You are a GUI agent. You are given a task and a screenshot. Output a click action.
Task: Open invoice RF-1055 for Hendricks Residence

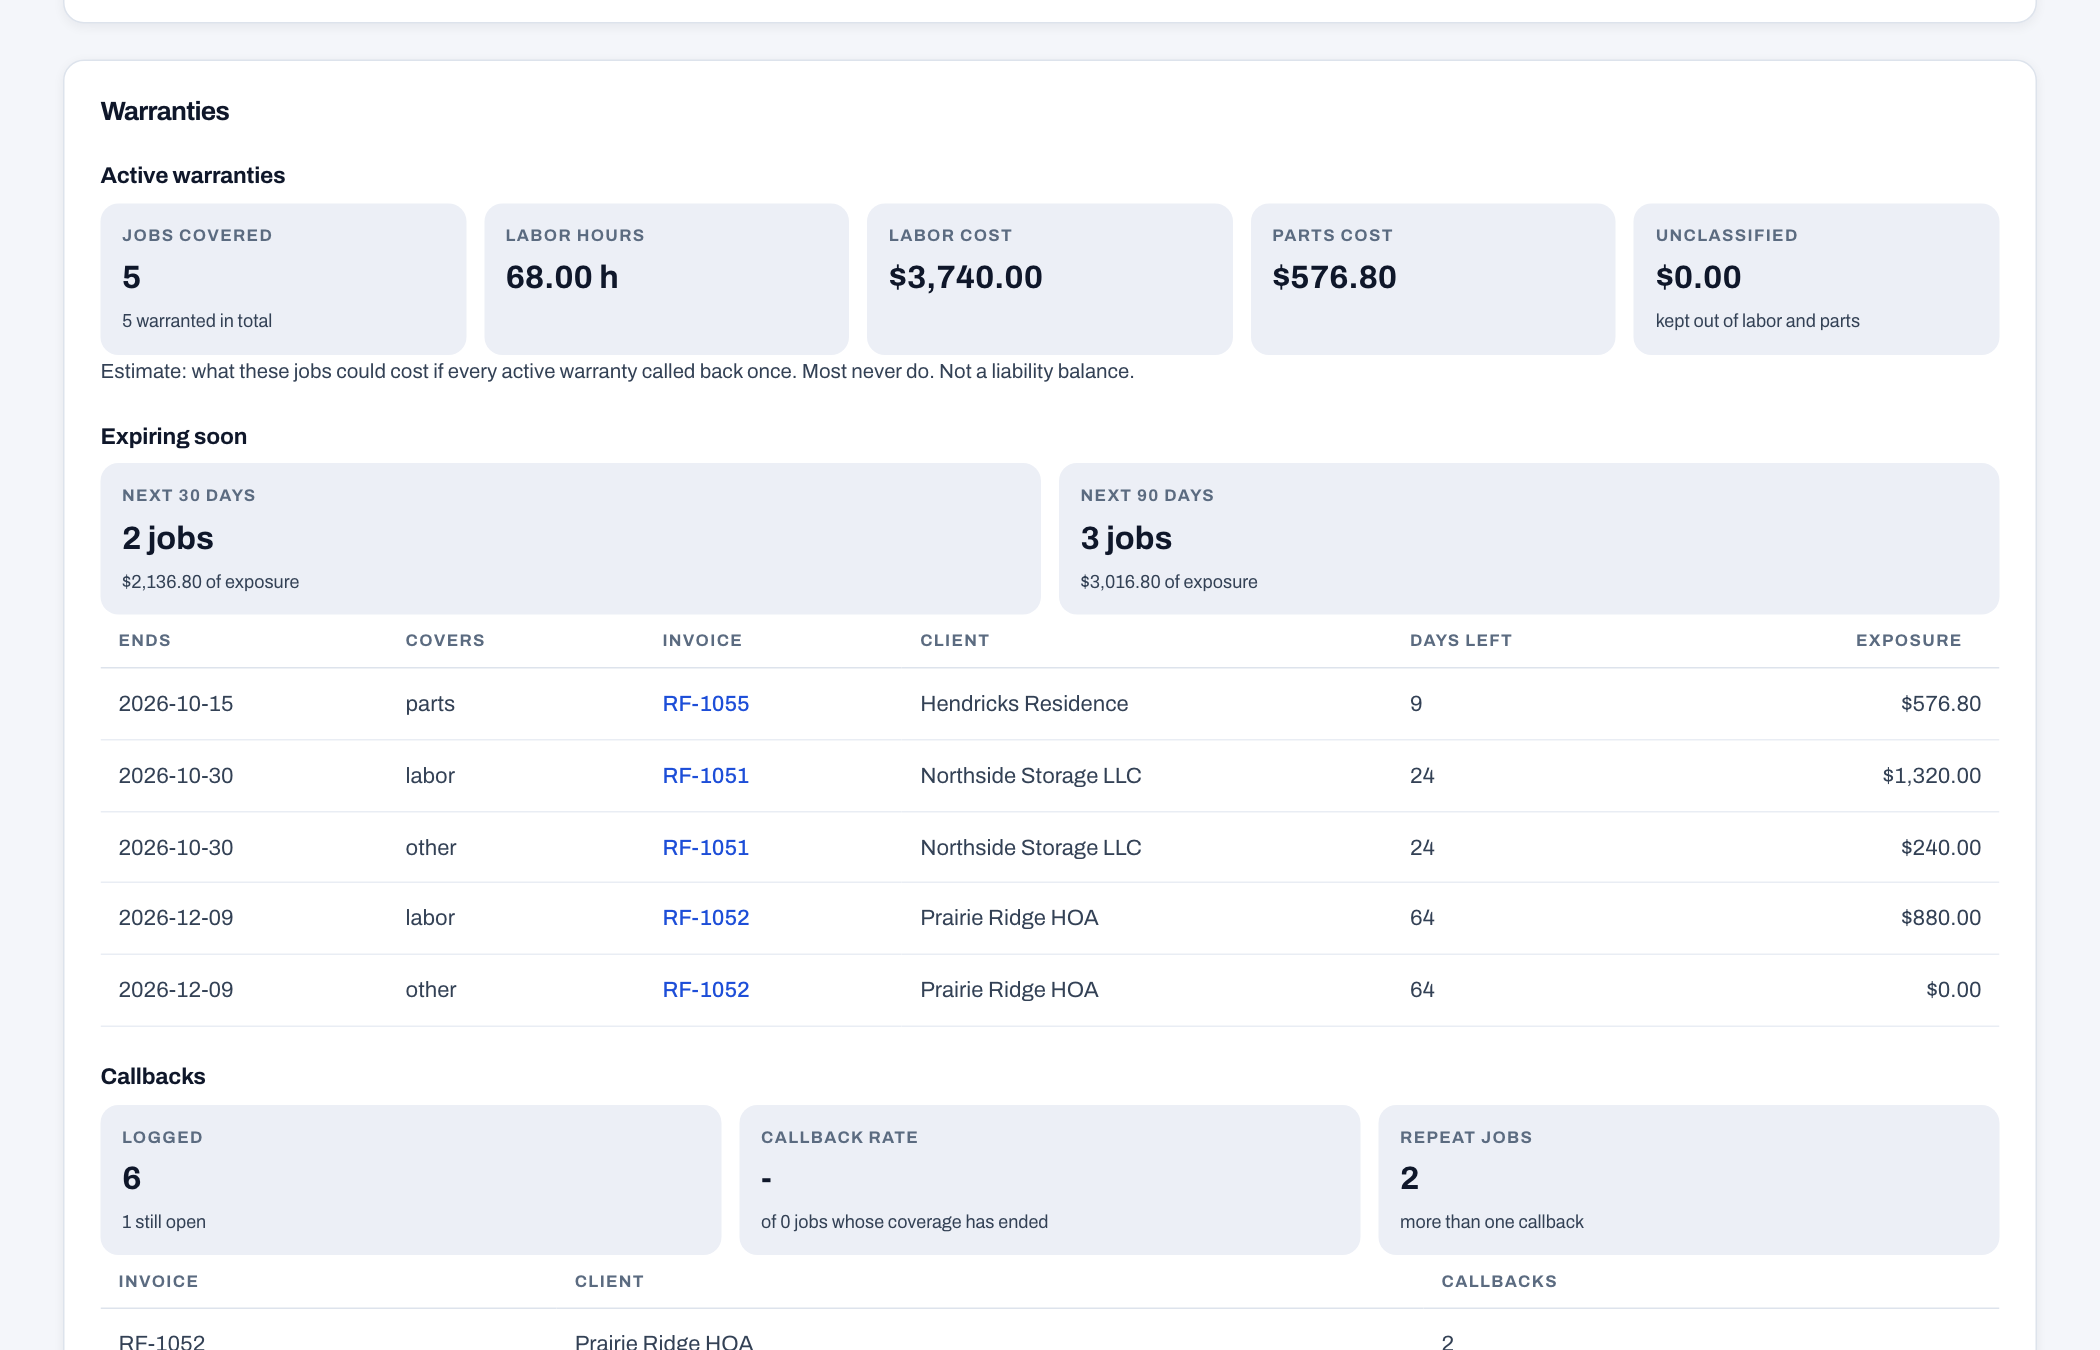point(705,704)
